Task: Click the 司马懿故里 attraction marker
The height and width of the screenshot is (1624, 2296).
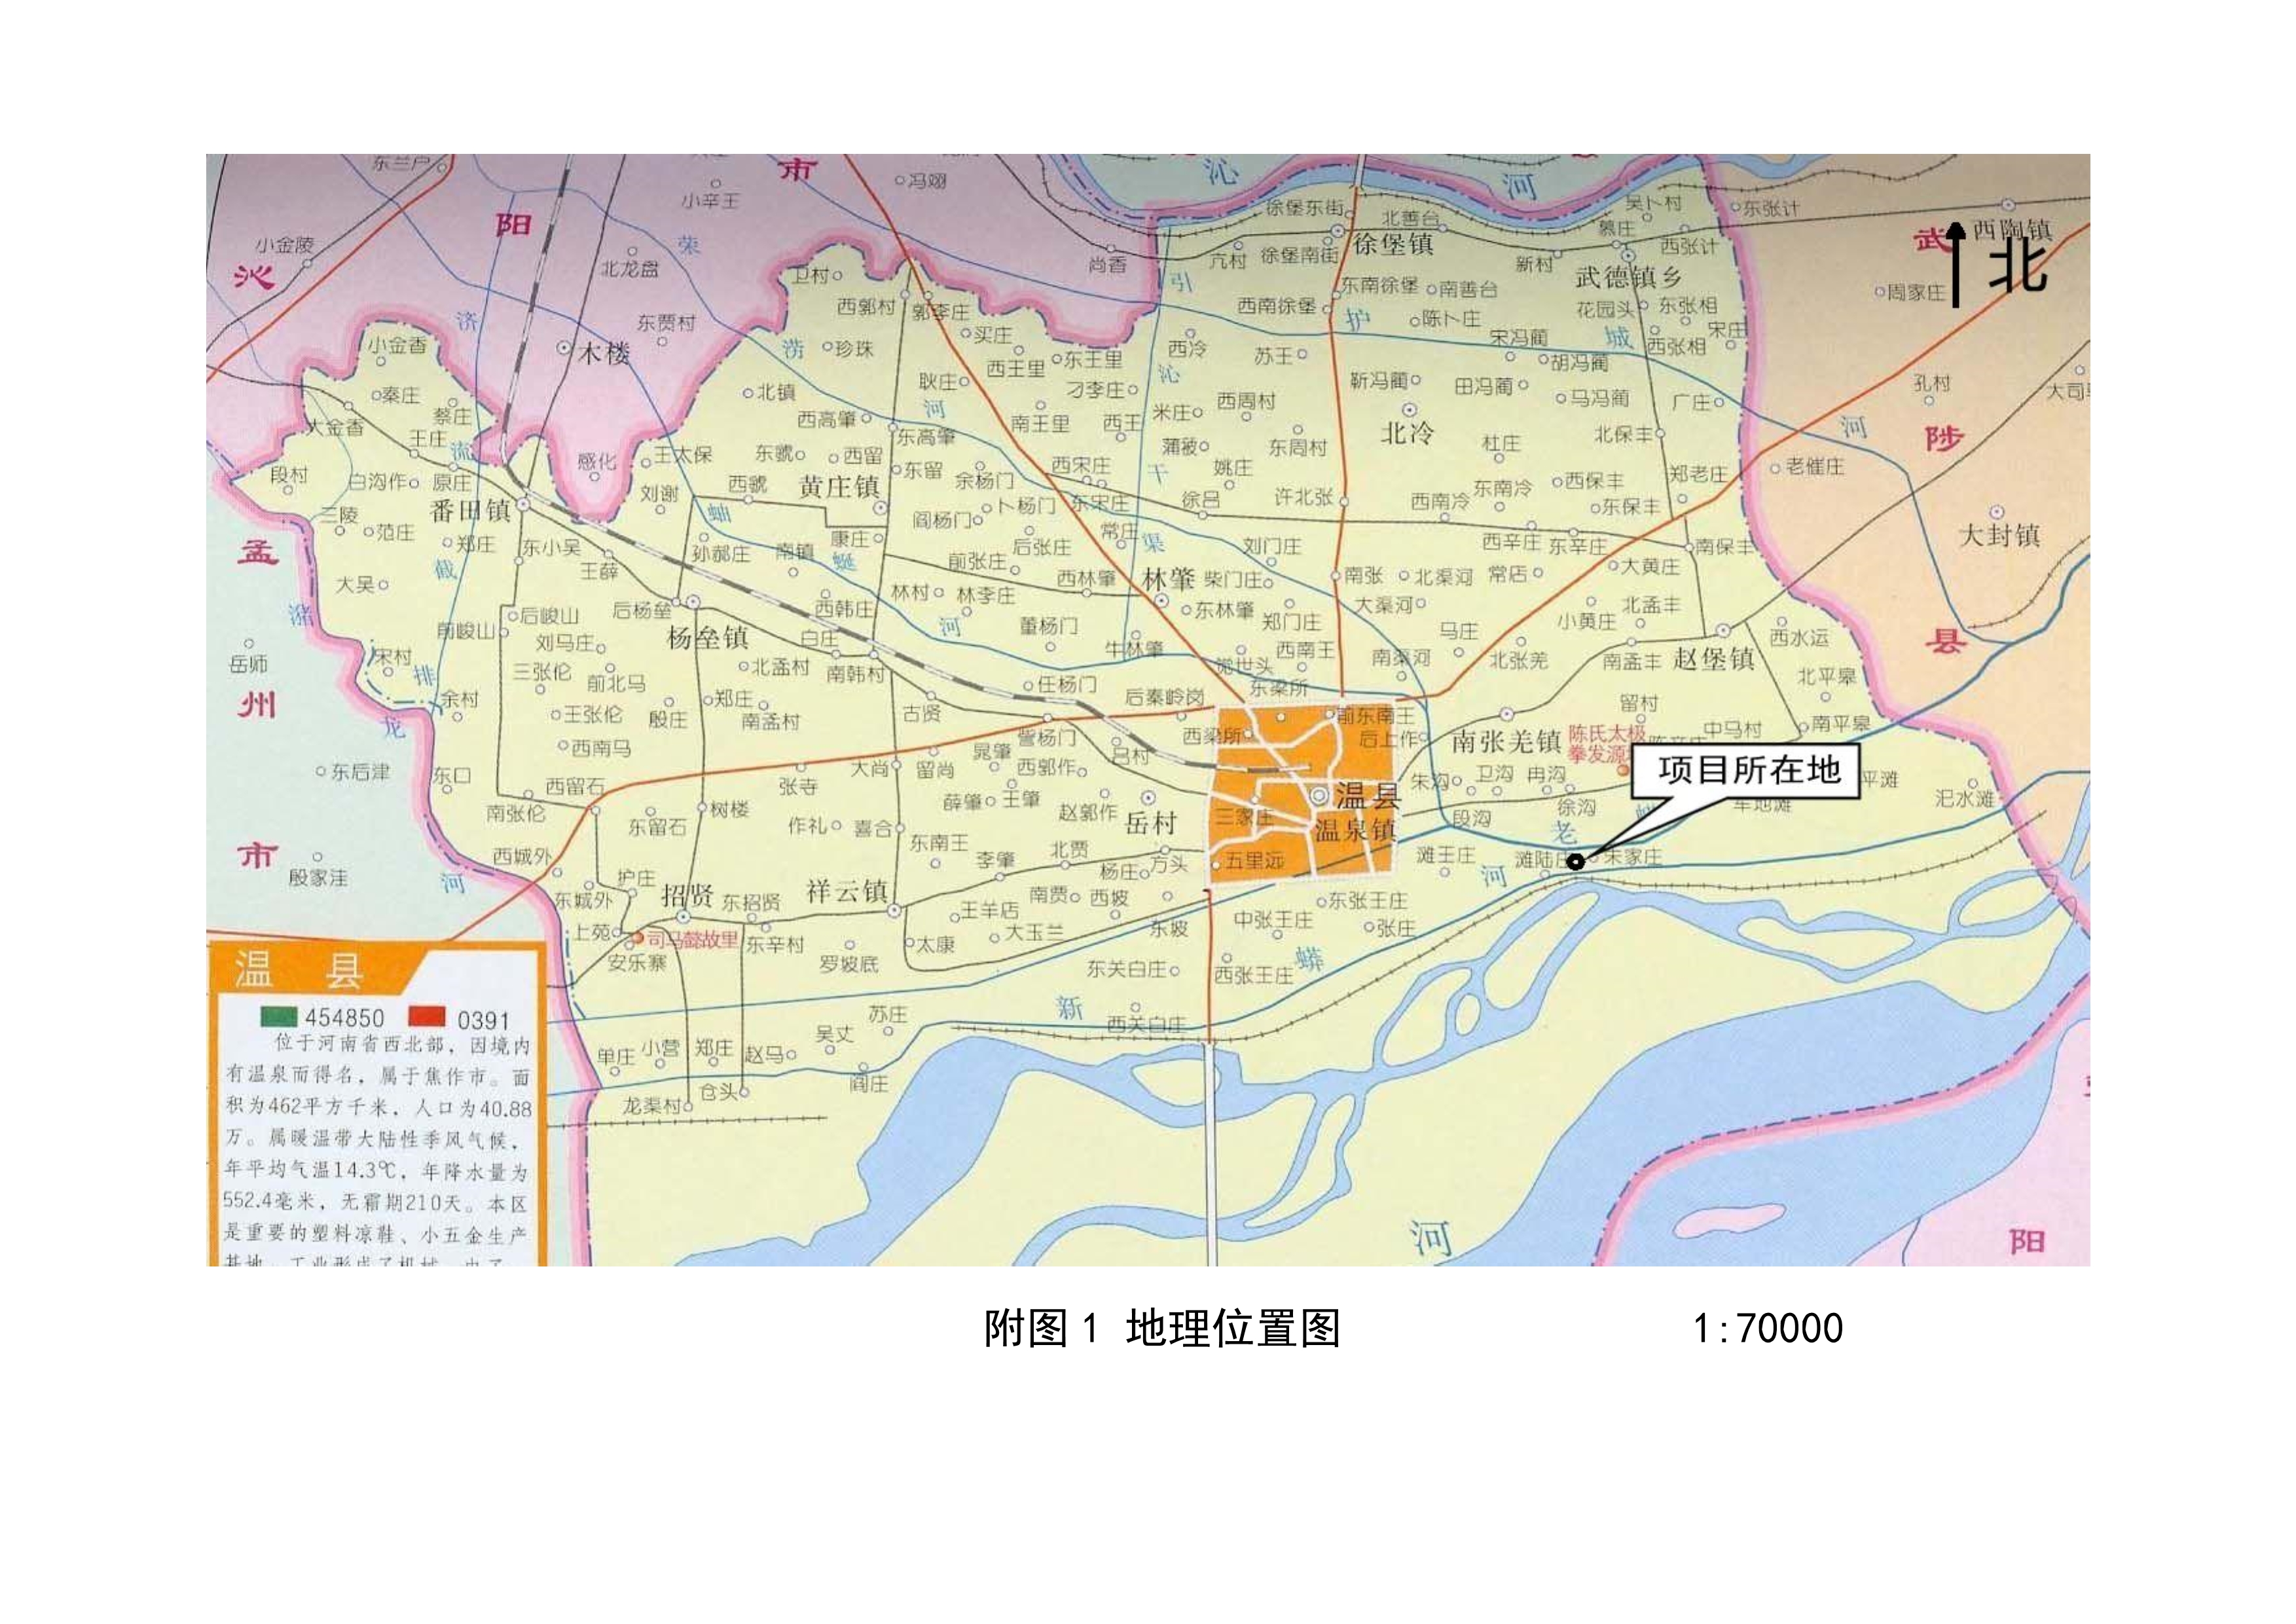Action: coord(638,938)
